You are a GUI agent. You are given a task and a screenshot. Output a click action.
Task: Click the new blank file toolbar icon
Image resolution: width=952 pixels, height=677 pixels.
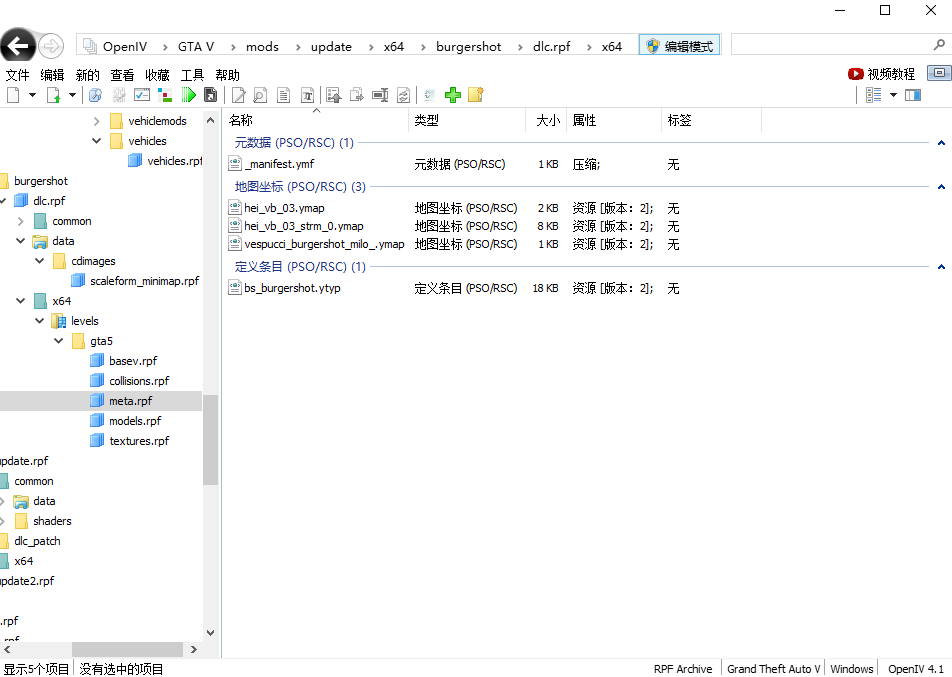click(13, 95)
